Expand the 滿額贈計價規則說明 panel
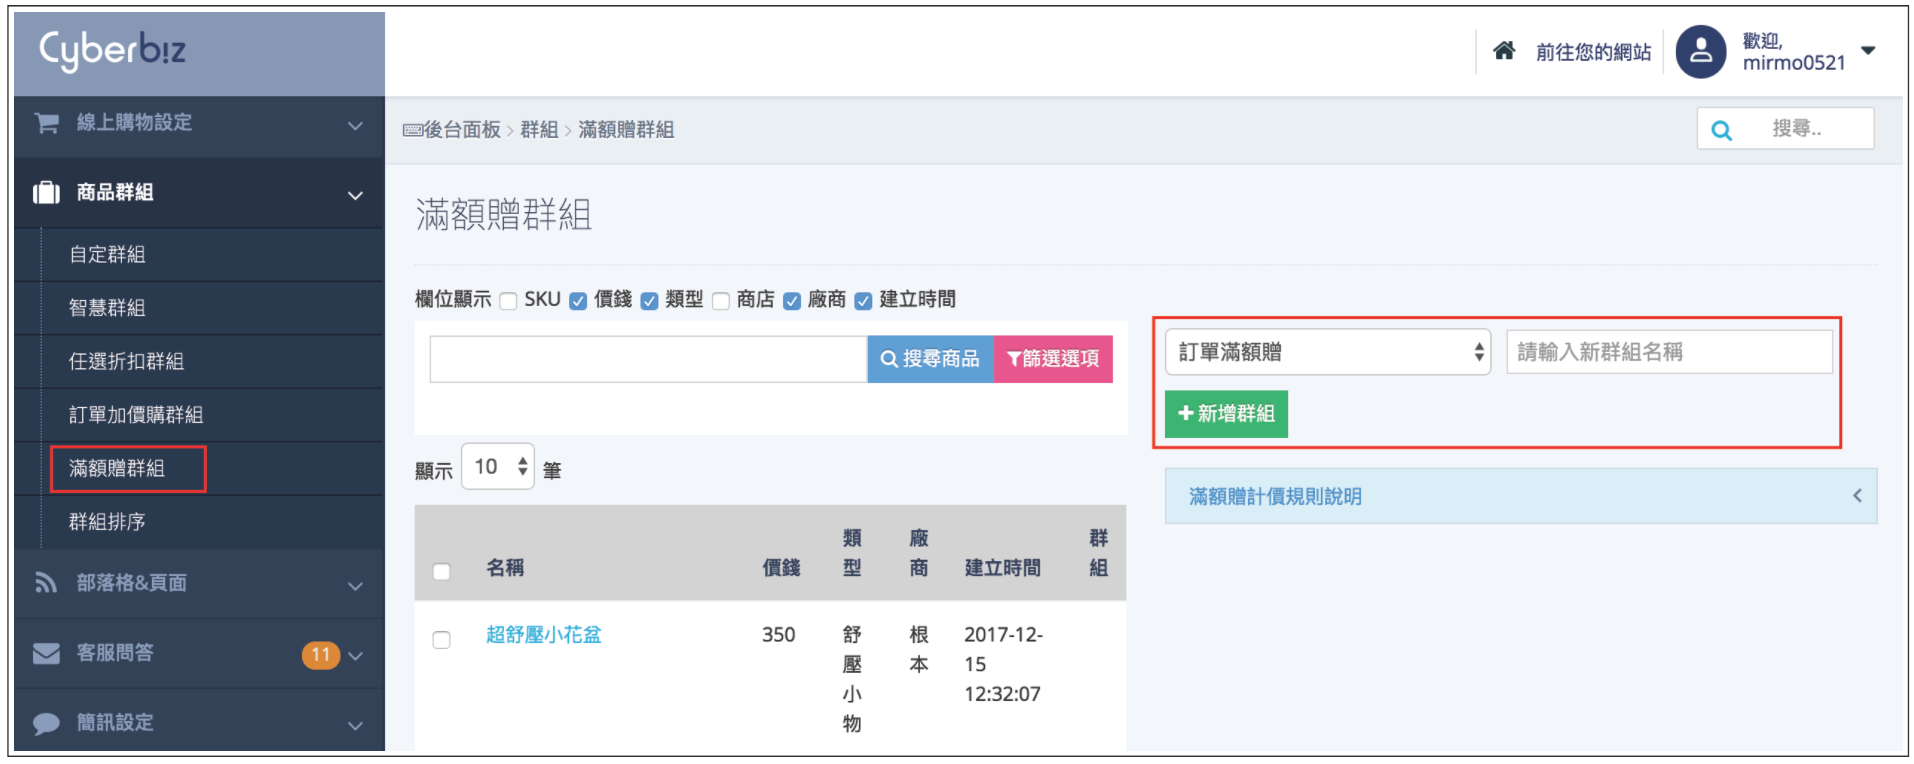 [1521, 496]
